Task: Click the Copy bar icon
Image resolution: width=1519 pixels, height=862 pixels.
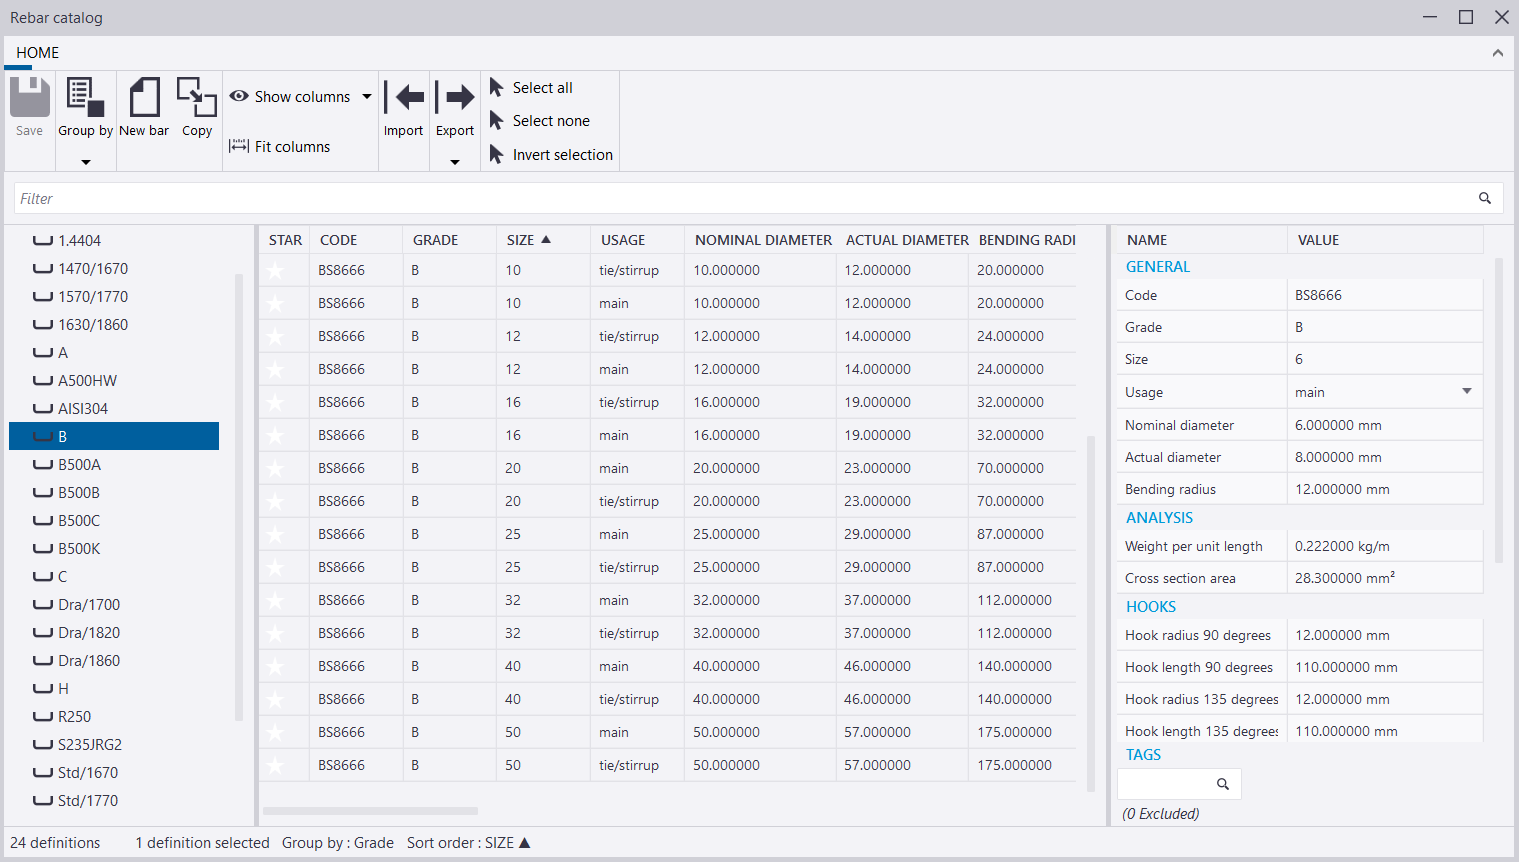Action: [197, 98]
